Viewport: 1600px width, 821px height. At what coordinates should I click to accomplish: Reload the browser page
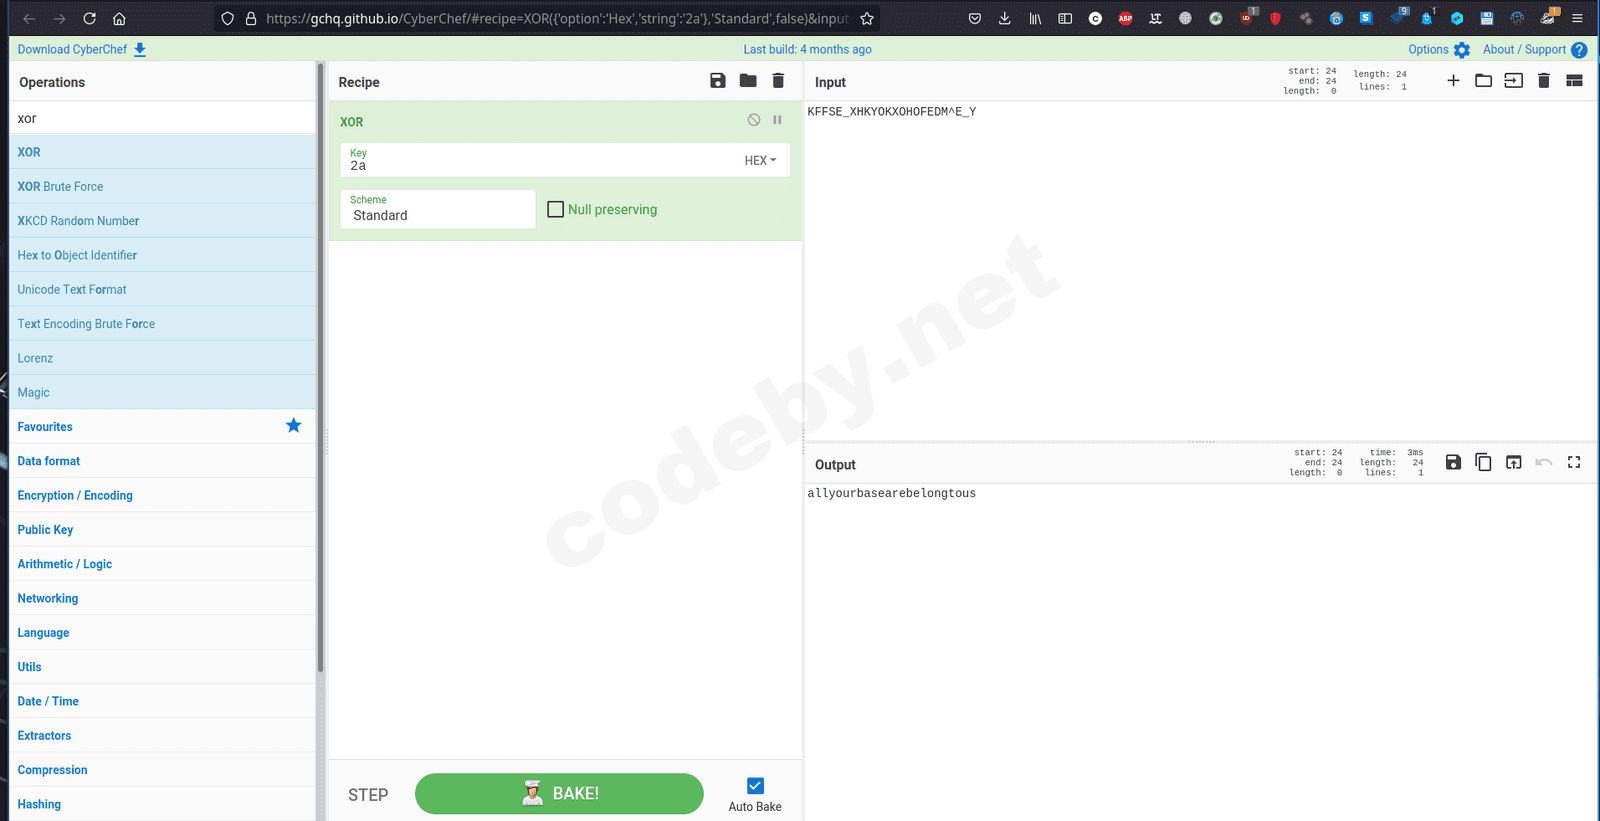[89, 19]
